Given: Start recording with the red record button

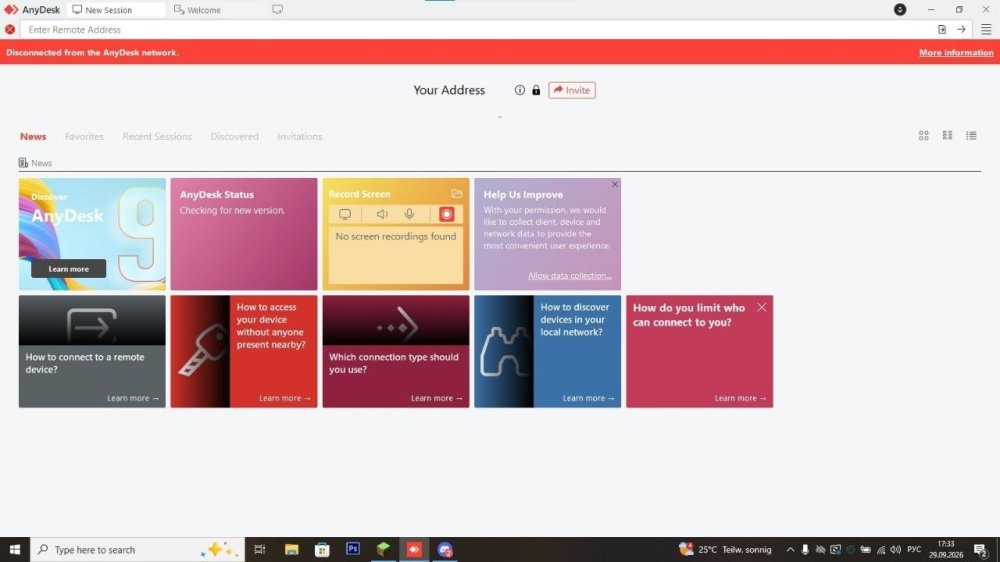Looking at the screenshot, I should (446, 214).
